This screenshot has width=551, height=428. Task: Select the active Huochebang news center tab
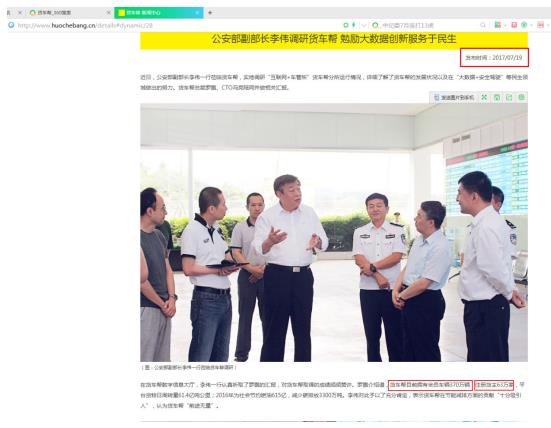coord(158,13)
